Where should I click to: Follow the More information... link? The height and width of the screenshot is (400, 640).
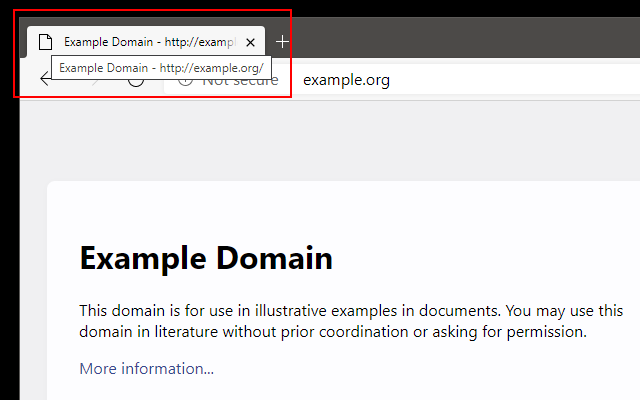pos(147,369)
